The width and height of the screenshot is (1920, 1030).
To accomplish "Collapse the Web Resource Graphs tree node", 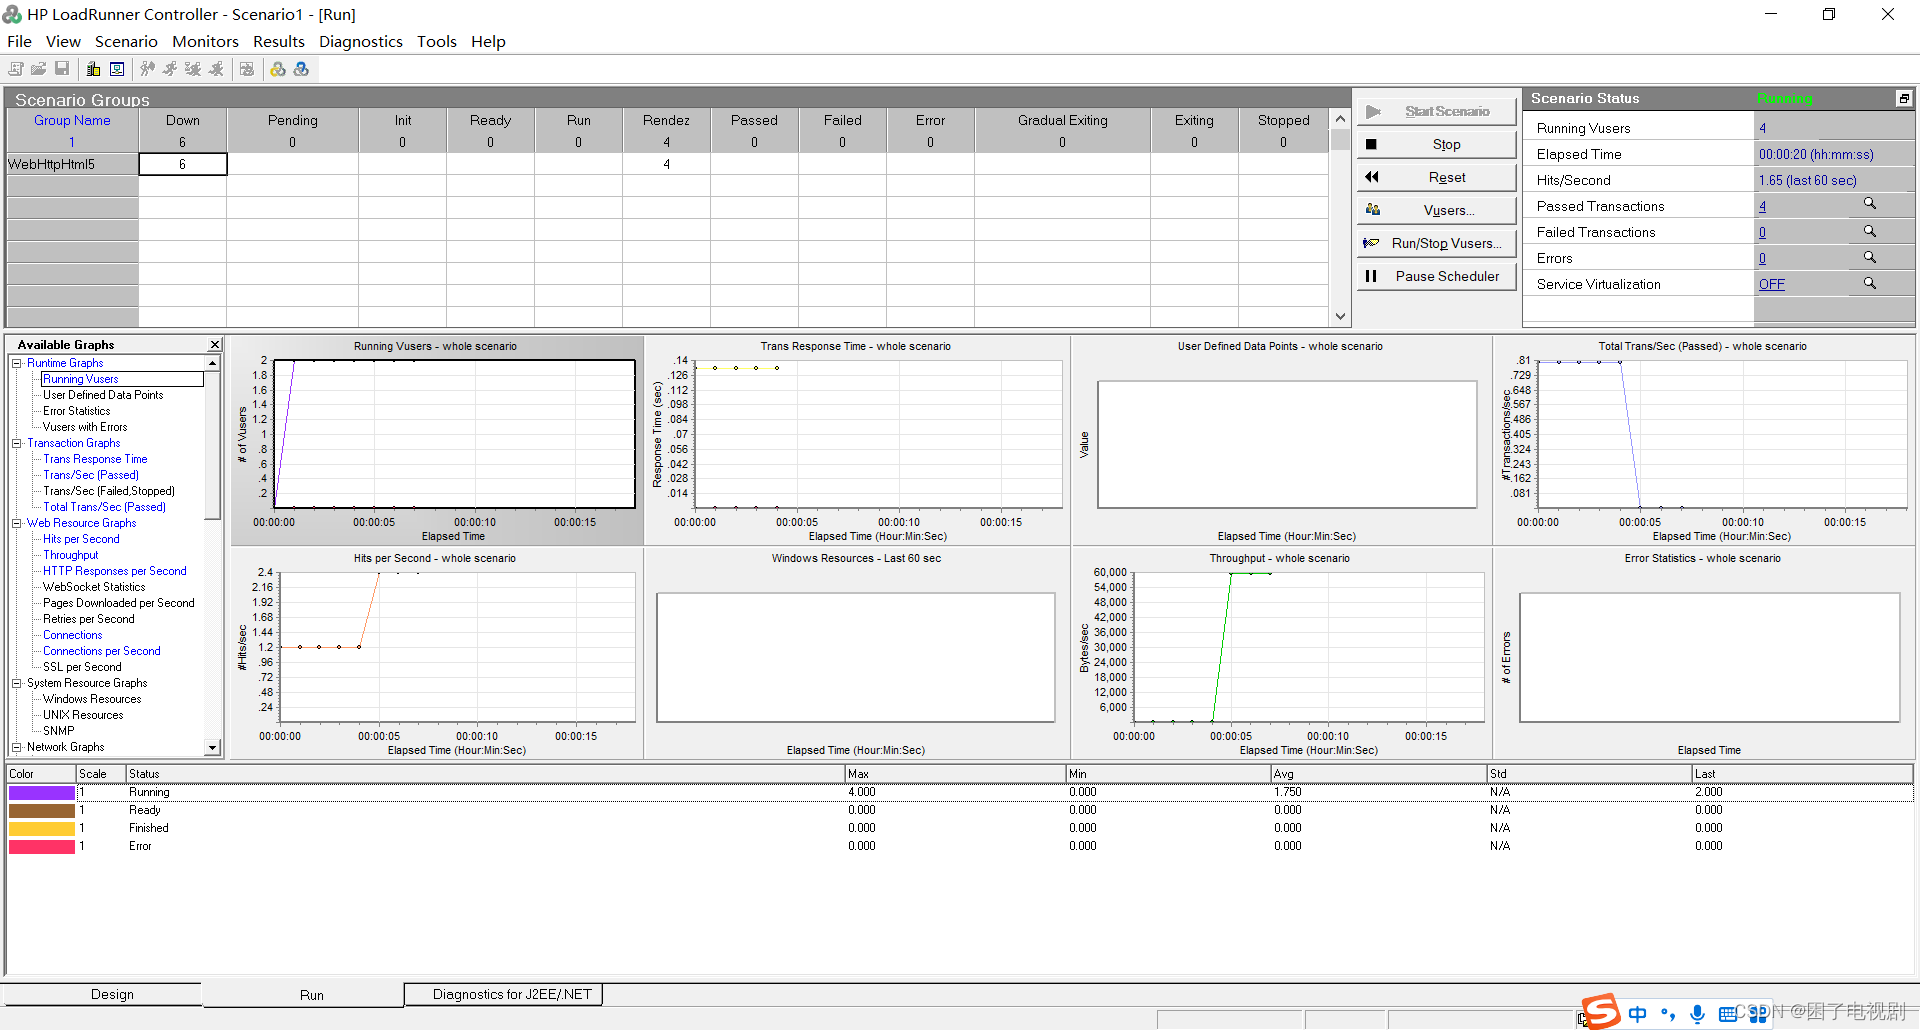I will click(17, 523).
